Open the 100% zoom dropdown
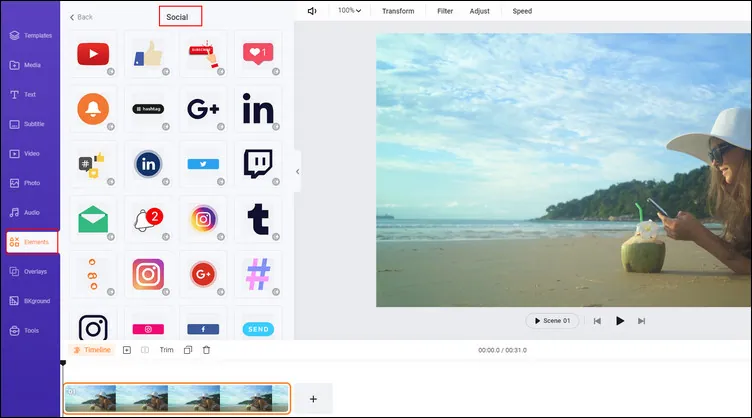Screen dimensions: 752x418 pyautogui.click(x=350, y=11)
